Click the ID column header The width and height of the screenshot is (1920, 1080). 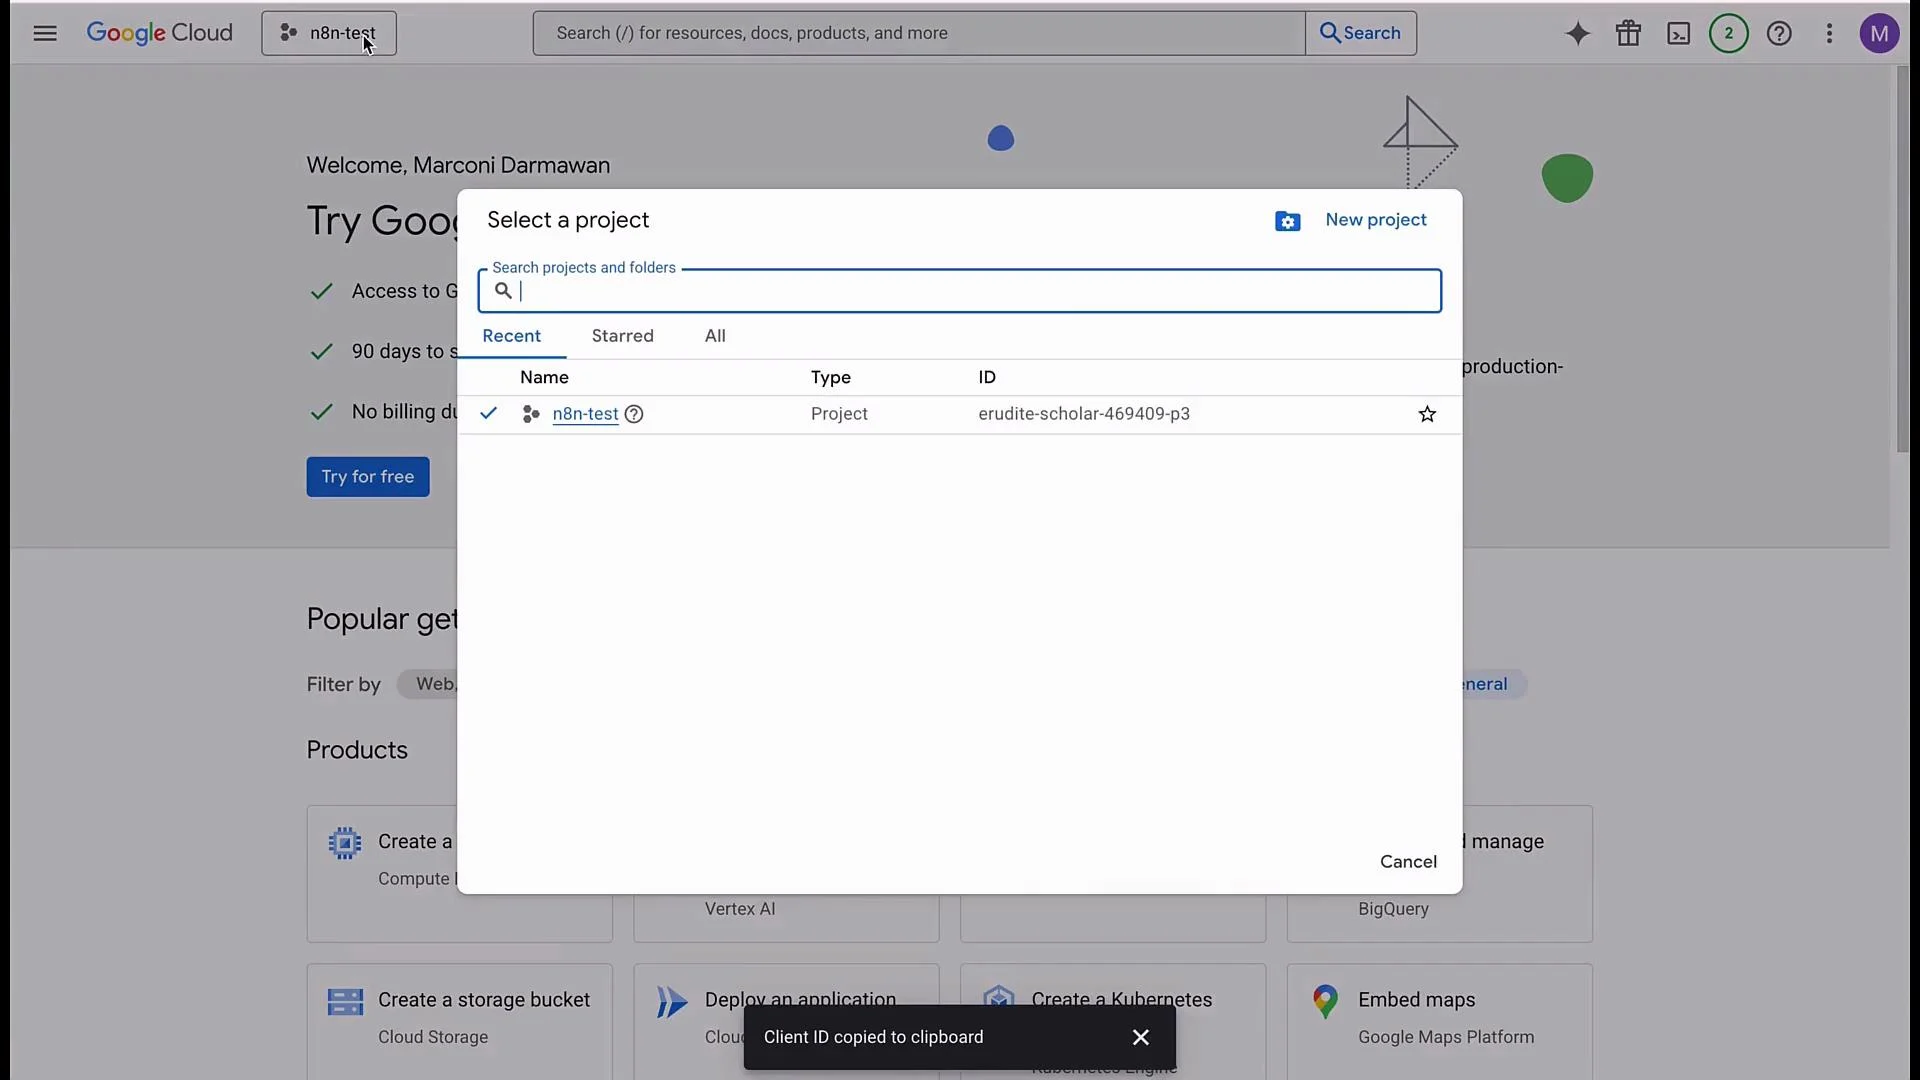987,377
